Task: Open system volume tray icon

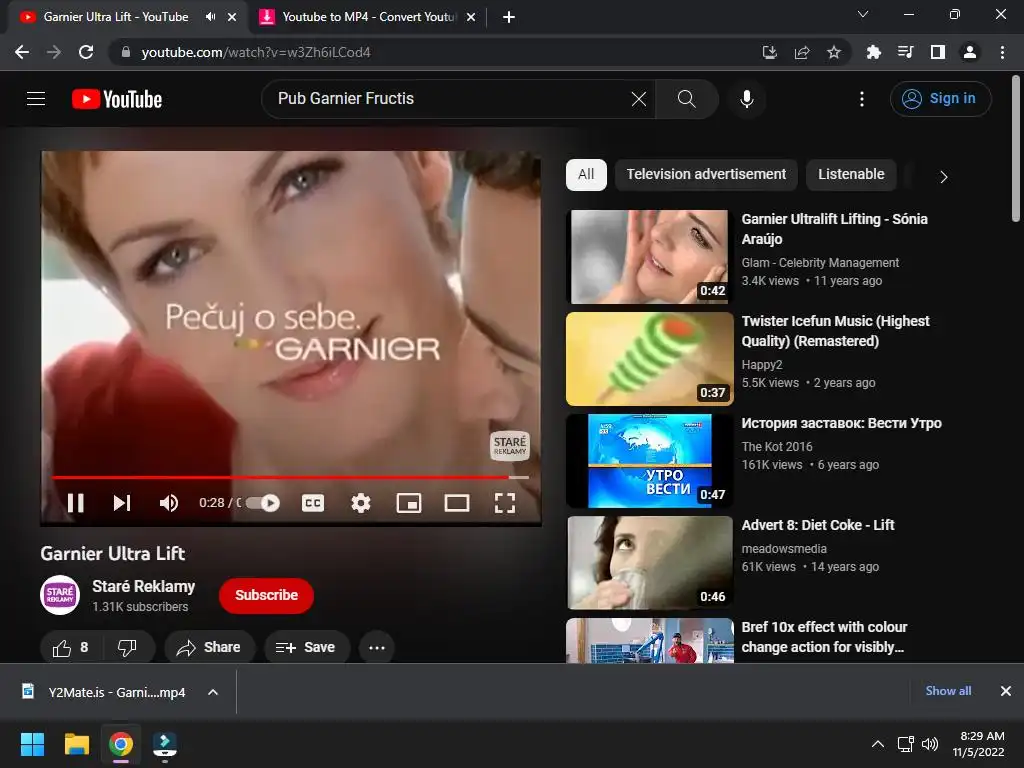Action: click(930, 744)
